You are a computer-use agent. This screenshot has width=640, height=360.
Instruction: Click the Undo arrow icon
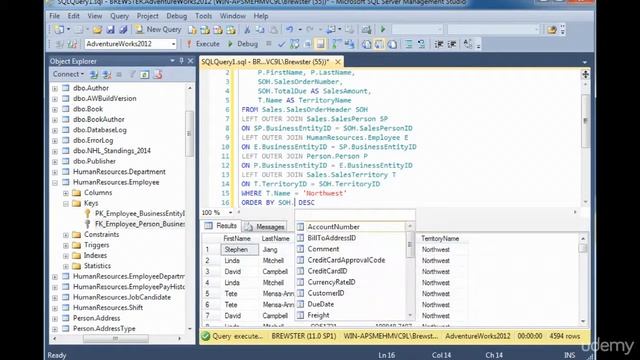click(x=289, y=29)
